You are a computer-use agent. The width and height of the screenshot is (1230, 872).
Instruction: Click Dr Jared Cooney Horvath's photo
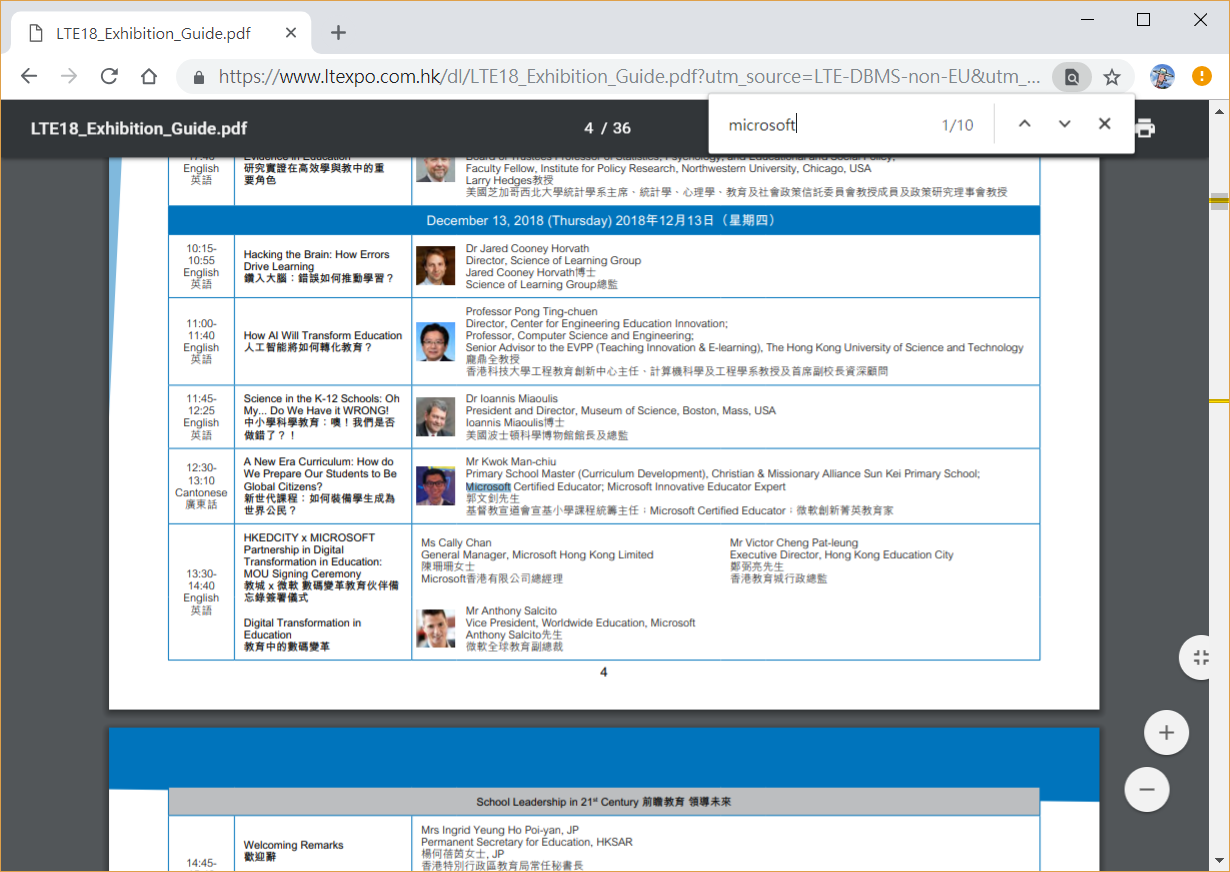(x=435, y=266)
